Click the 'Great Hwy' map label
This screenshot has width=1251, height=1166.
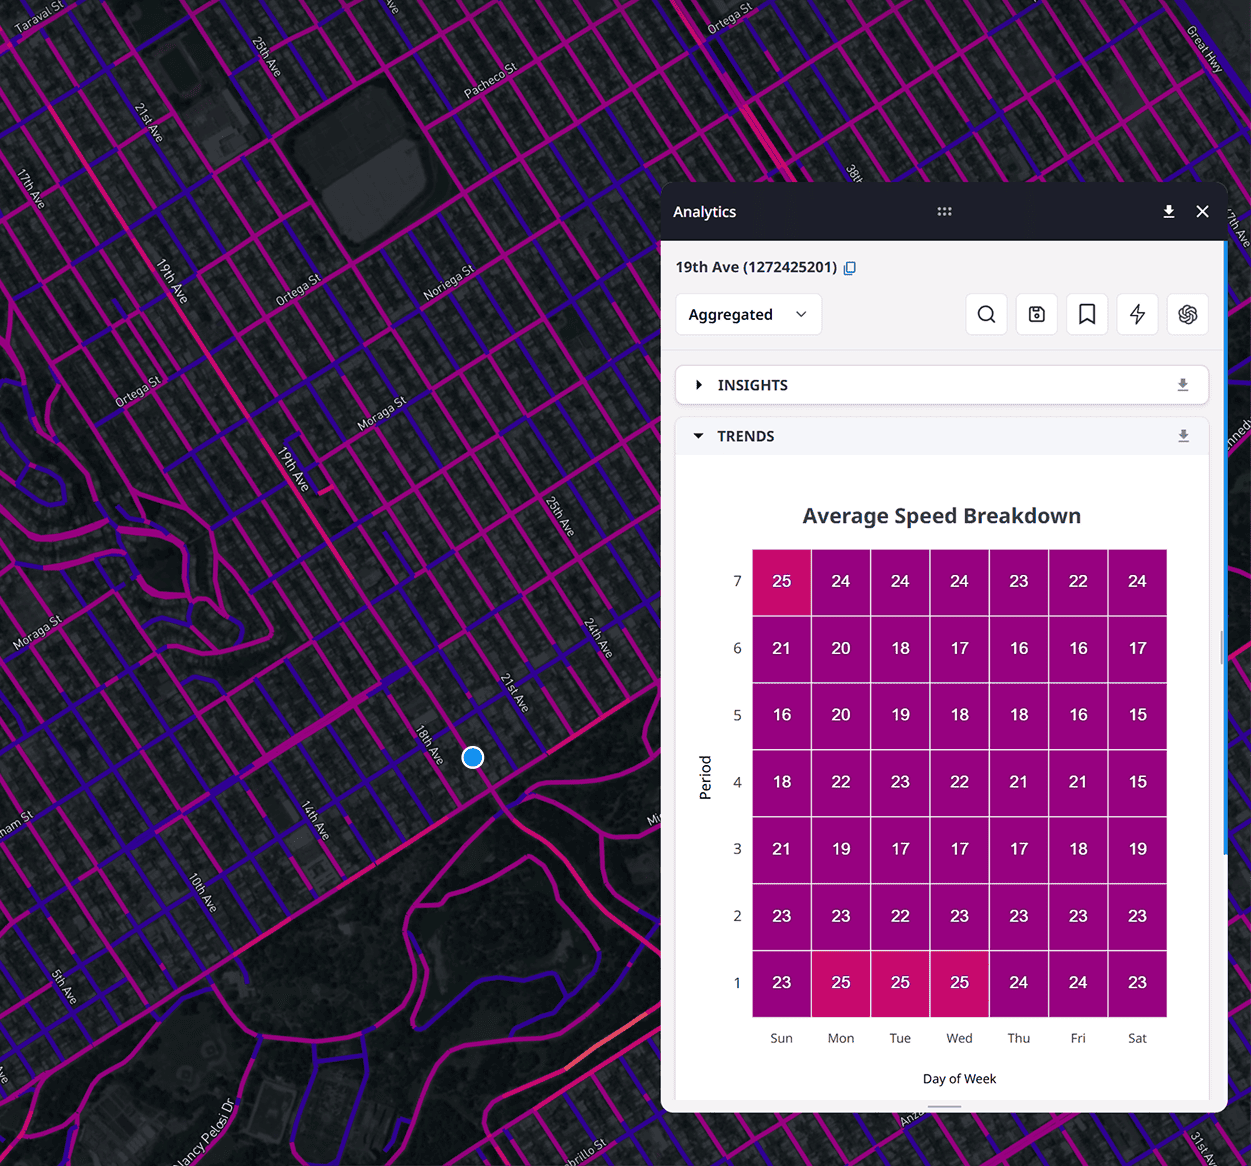pyautogui.click(x=1205, y=49)
